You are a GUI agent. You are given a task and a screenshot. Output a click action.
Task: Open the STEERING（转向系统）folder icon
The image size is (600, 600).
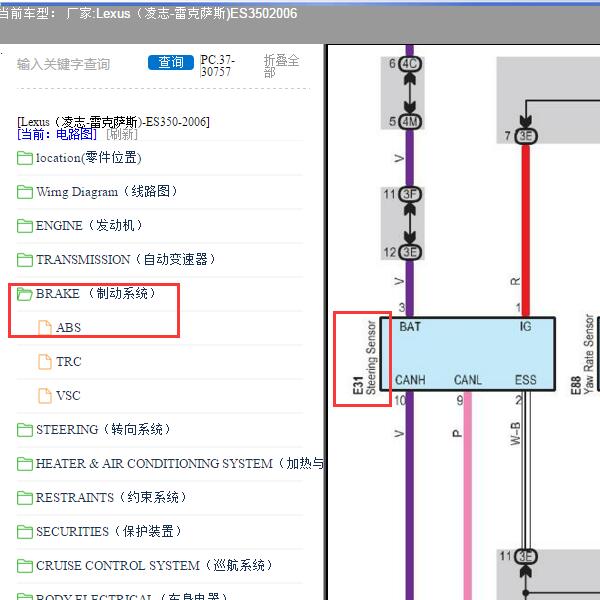pos(25,430)
